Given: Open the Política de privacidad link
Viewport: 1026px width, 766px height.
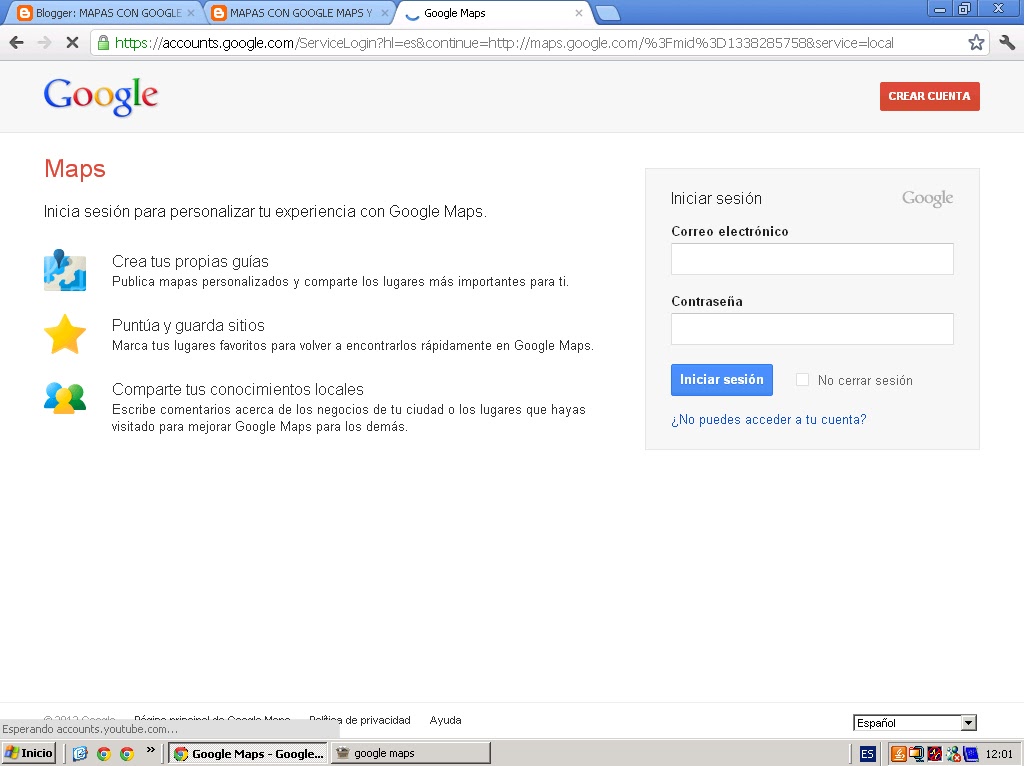Looking at the screenshot, I should pyautogui.click(x=360, y=720).
